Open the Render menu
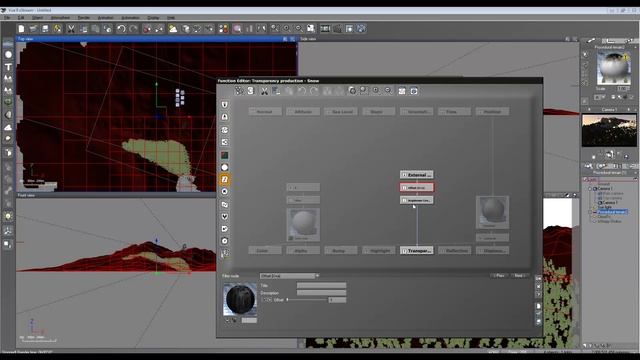Screen dimensions: 640x360 (84, 18)
